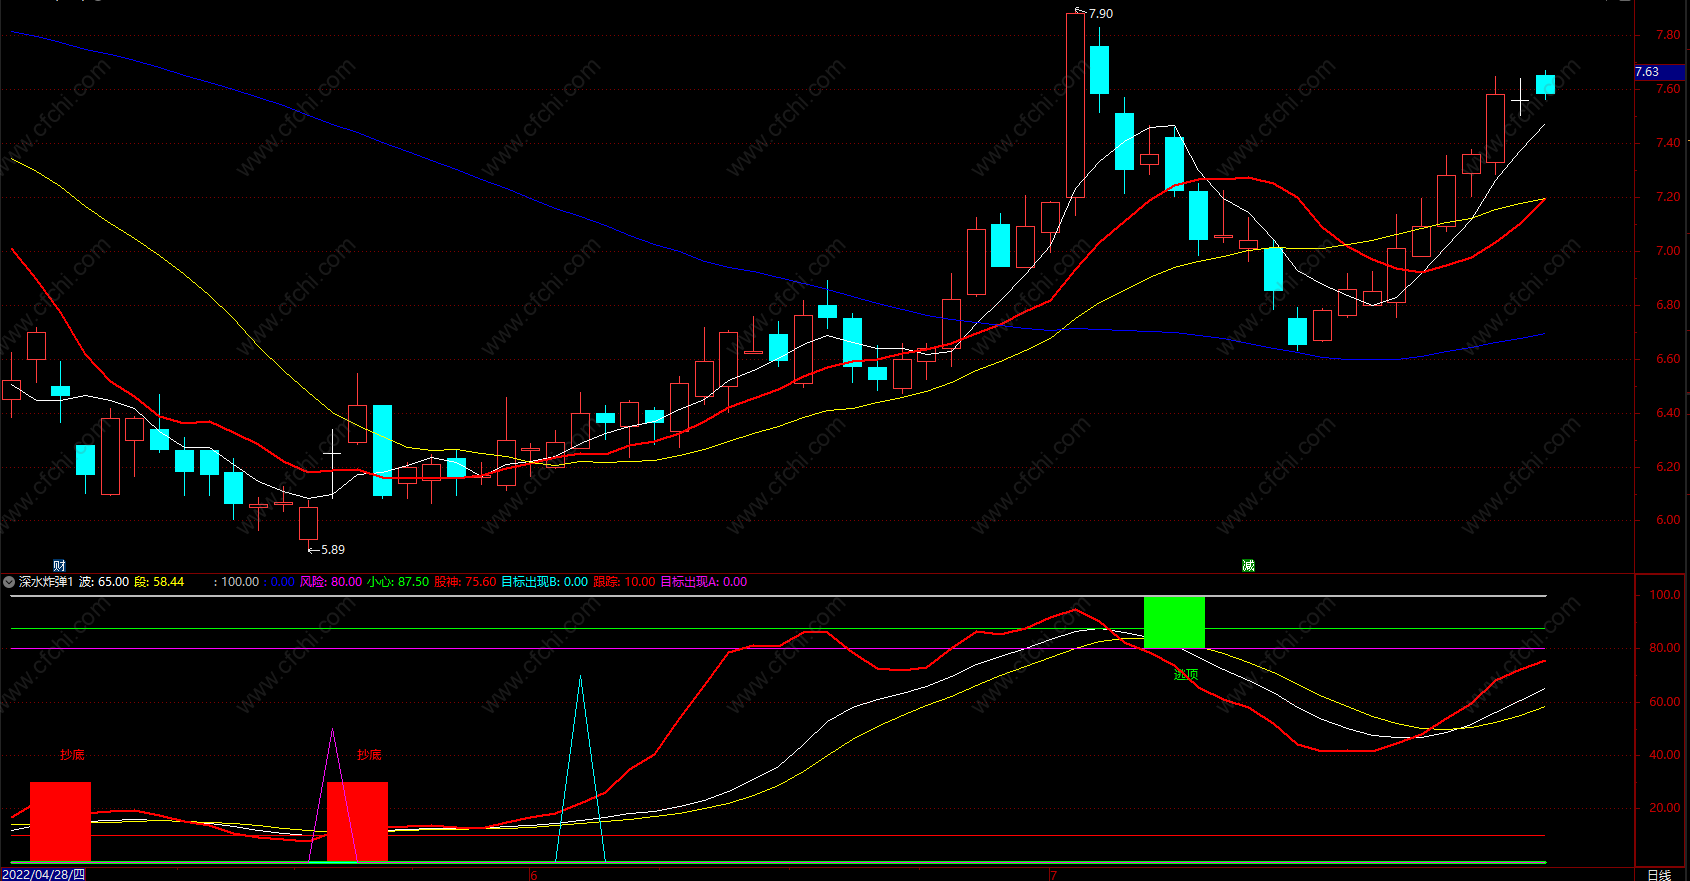Click the month 6 axis marker

tap(533, 875)
